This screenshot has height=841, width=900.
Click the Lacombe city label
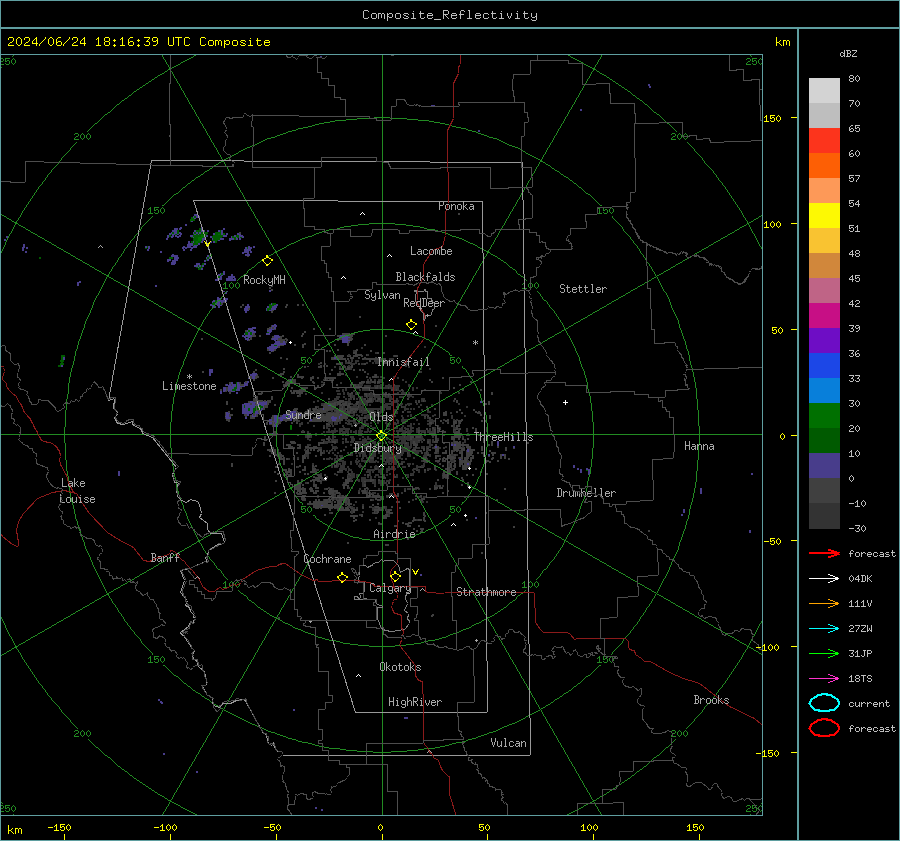(431, 251)
